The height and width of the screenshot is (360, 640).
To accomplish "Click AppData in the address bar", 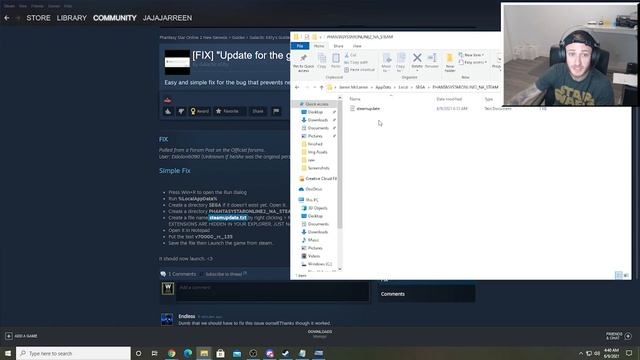I will pos(383,87).
